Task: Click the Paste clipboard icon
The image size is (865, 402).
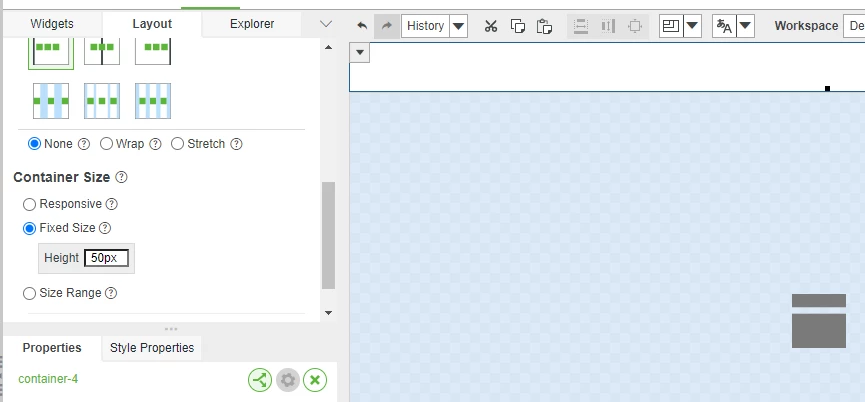Action: 544,26
